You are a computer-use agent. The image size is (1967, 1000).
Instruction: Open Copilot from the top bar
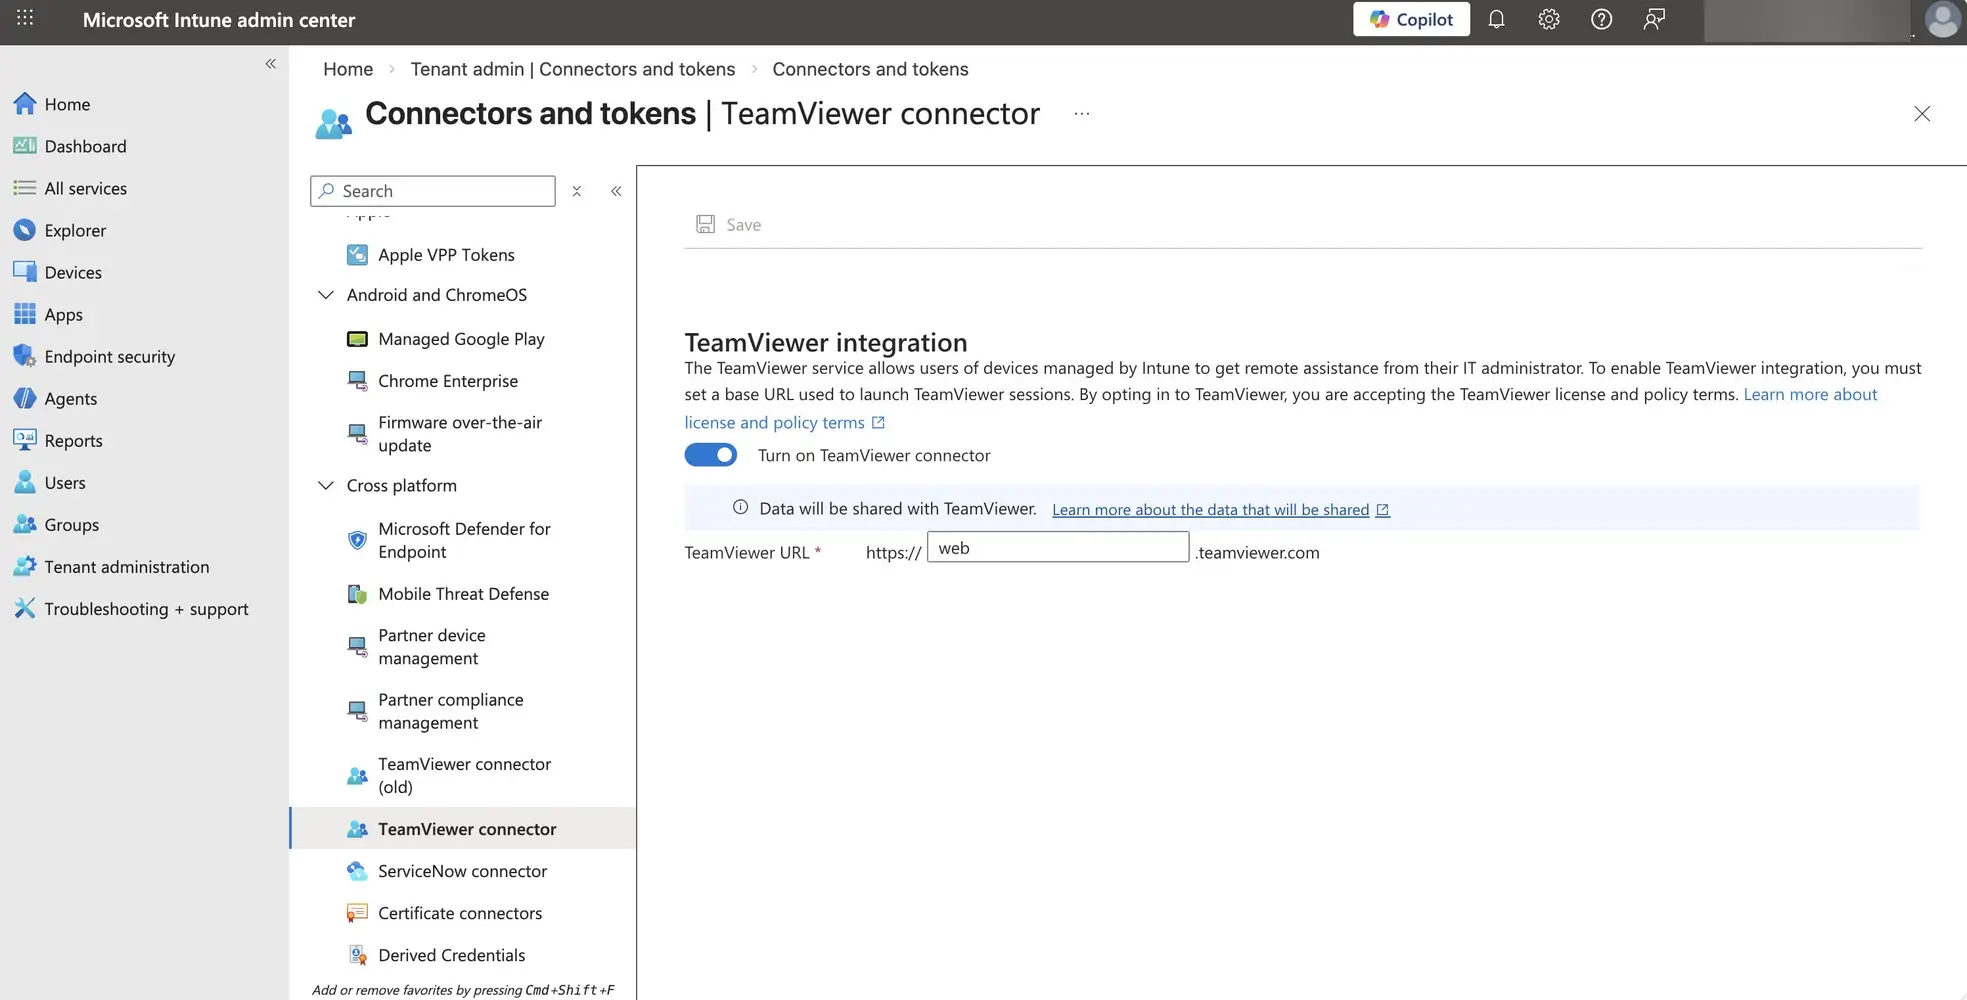pos(1411,19)
